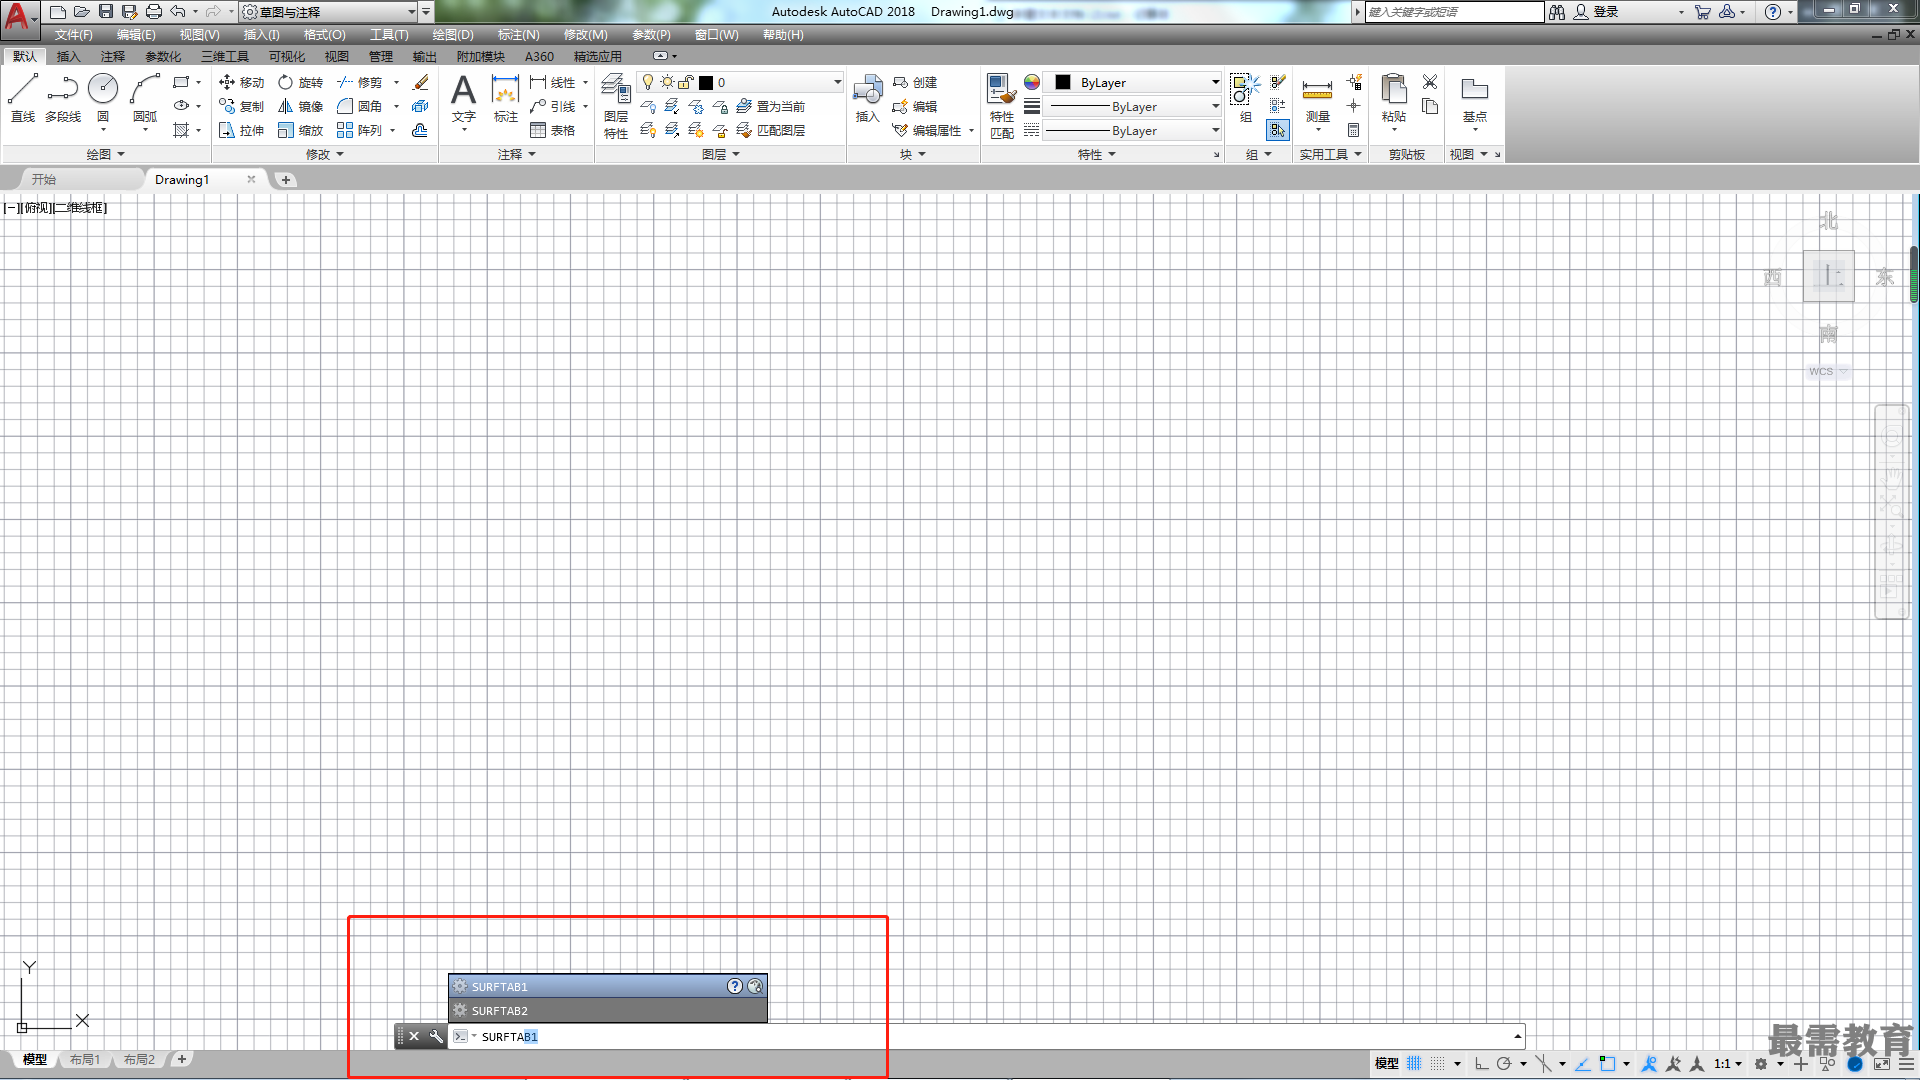Open the object color wheel swatch
The height and width of the screenshot is (1080, 1920).
[x=1031, y=82]
